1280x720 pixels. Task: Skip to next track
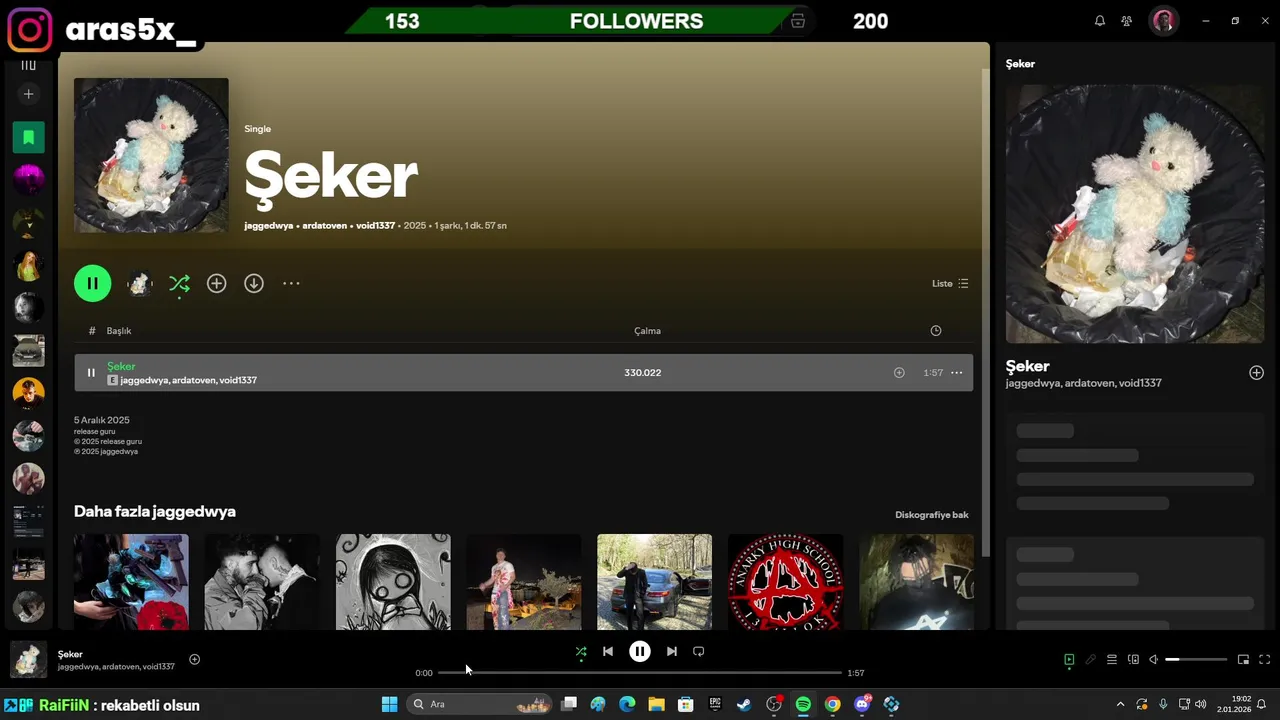672,652
